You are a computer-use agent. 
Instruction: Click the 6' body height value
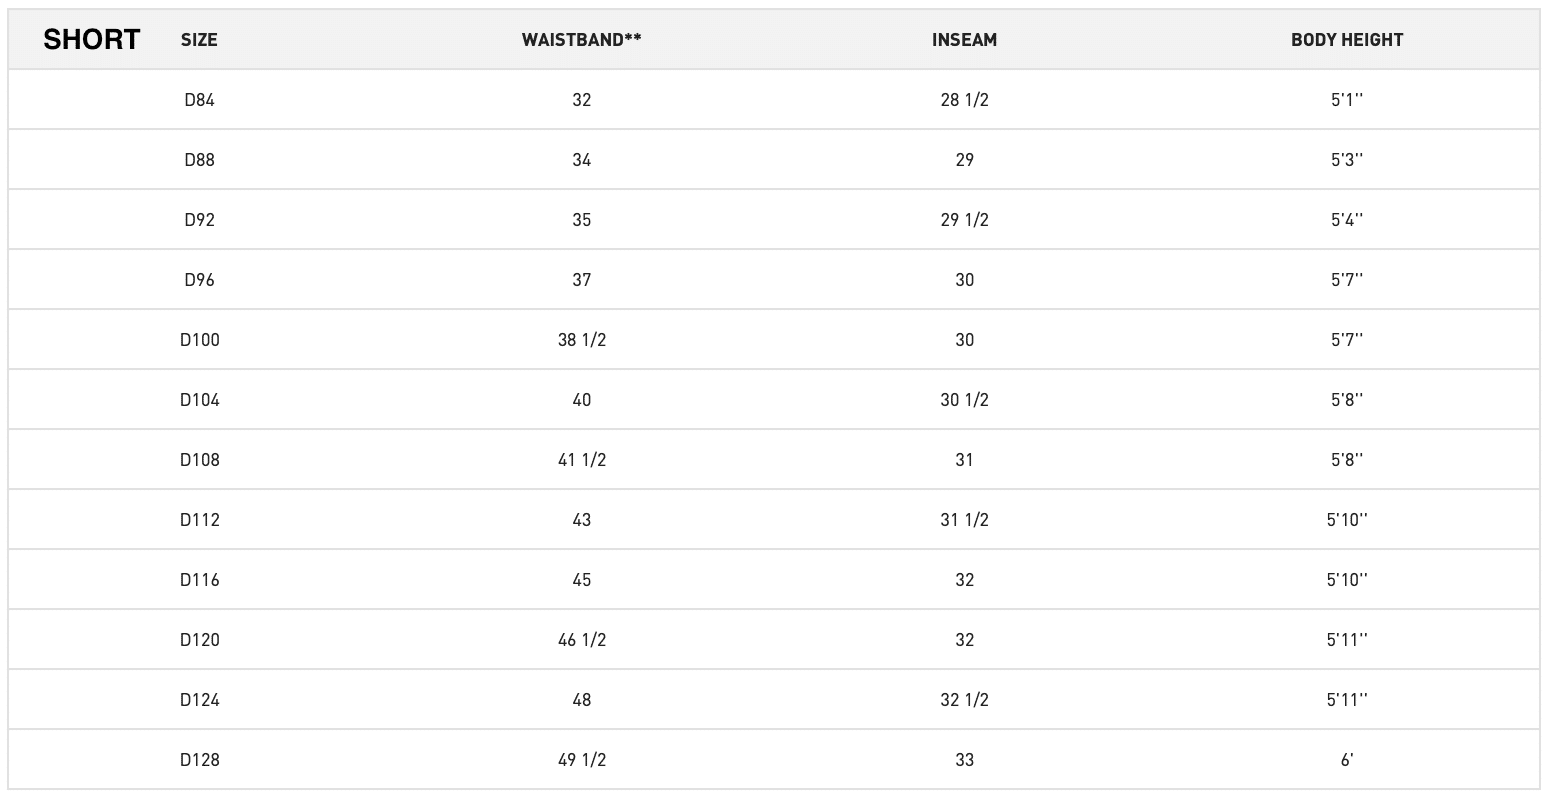(1346, 760)
